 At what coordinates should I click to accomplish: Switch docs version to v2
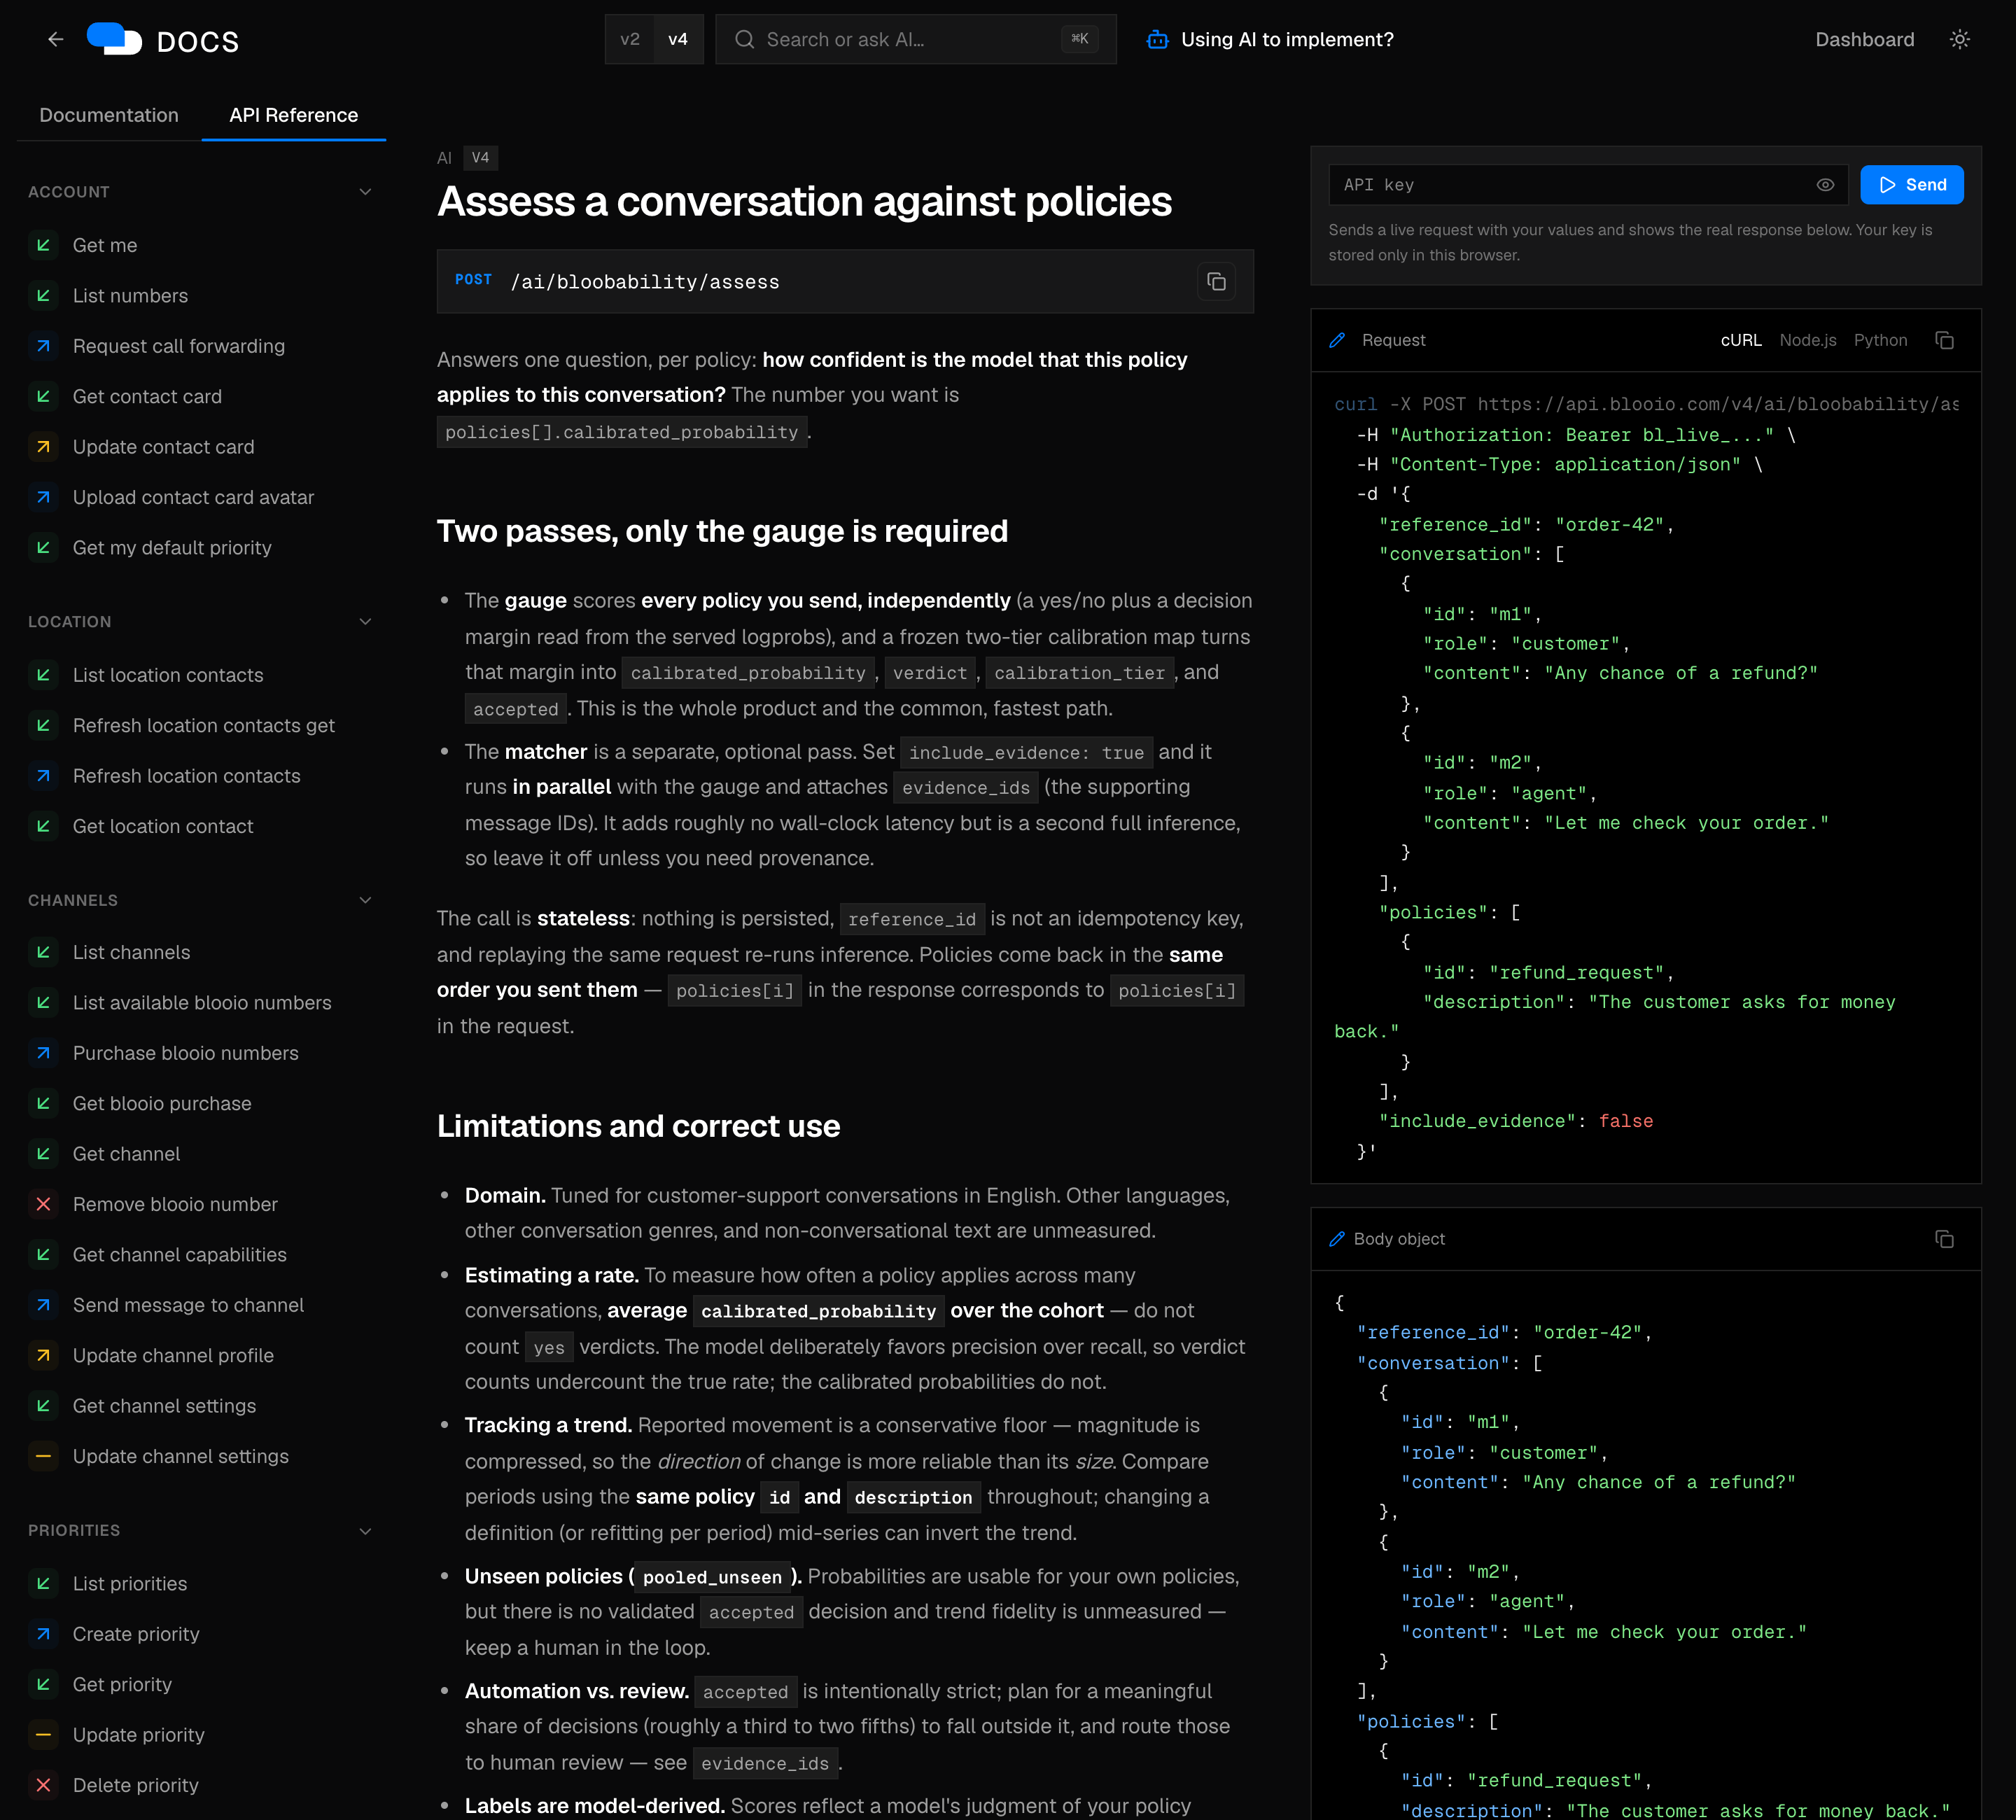(630, 39)
